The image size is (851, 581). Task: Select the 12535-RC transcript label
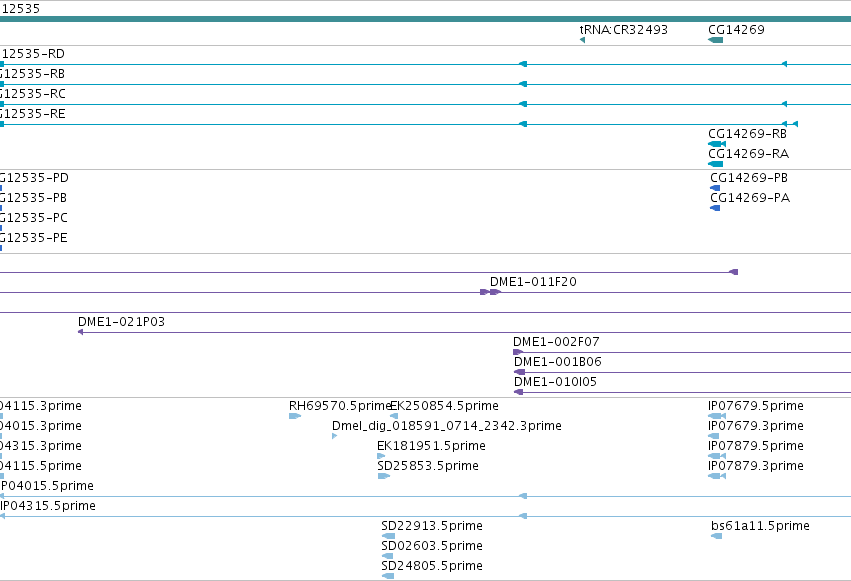(x=33, y=94)
